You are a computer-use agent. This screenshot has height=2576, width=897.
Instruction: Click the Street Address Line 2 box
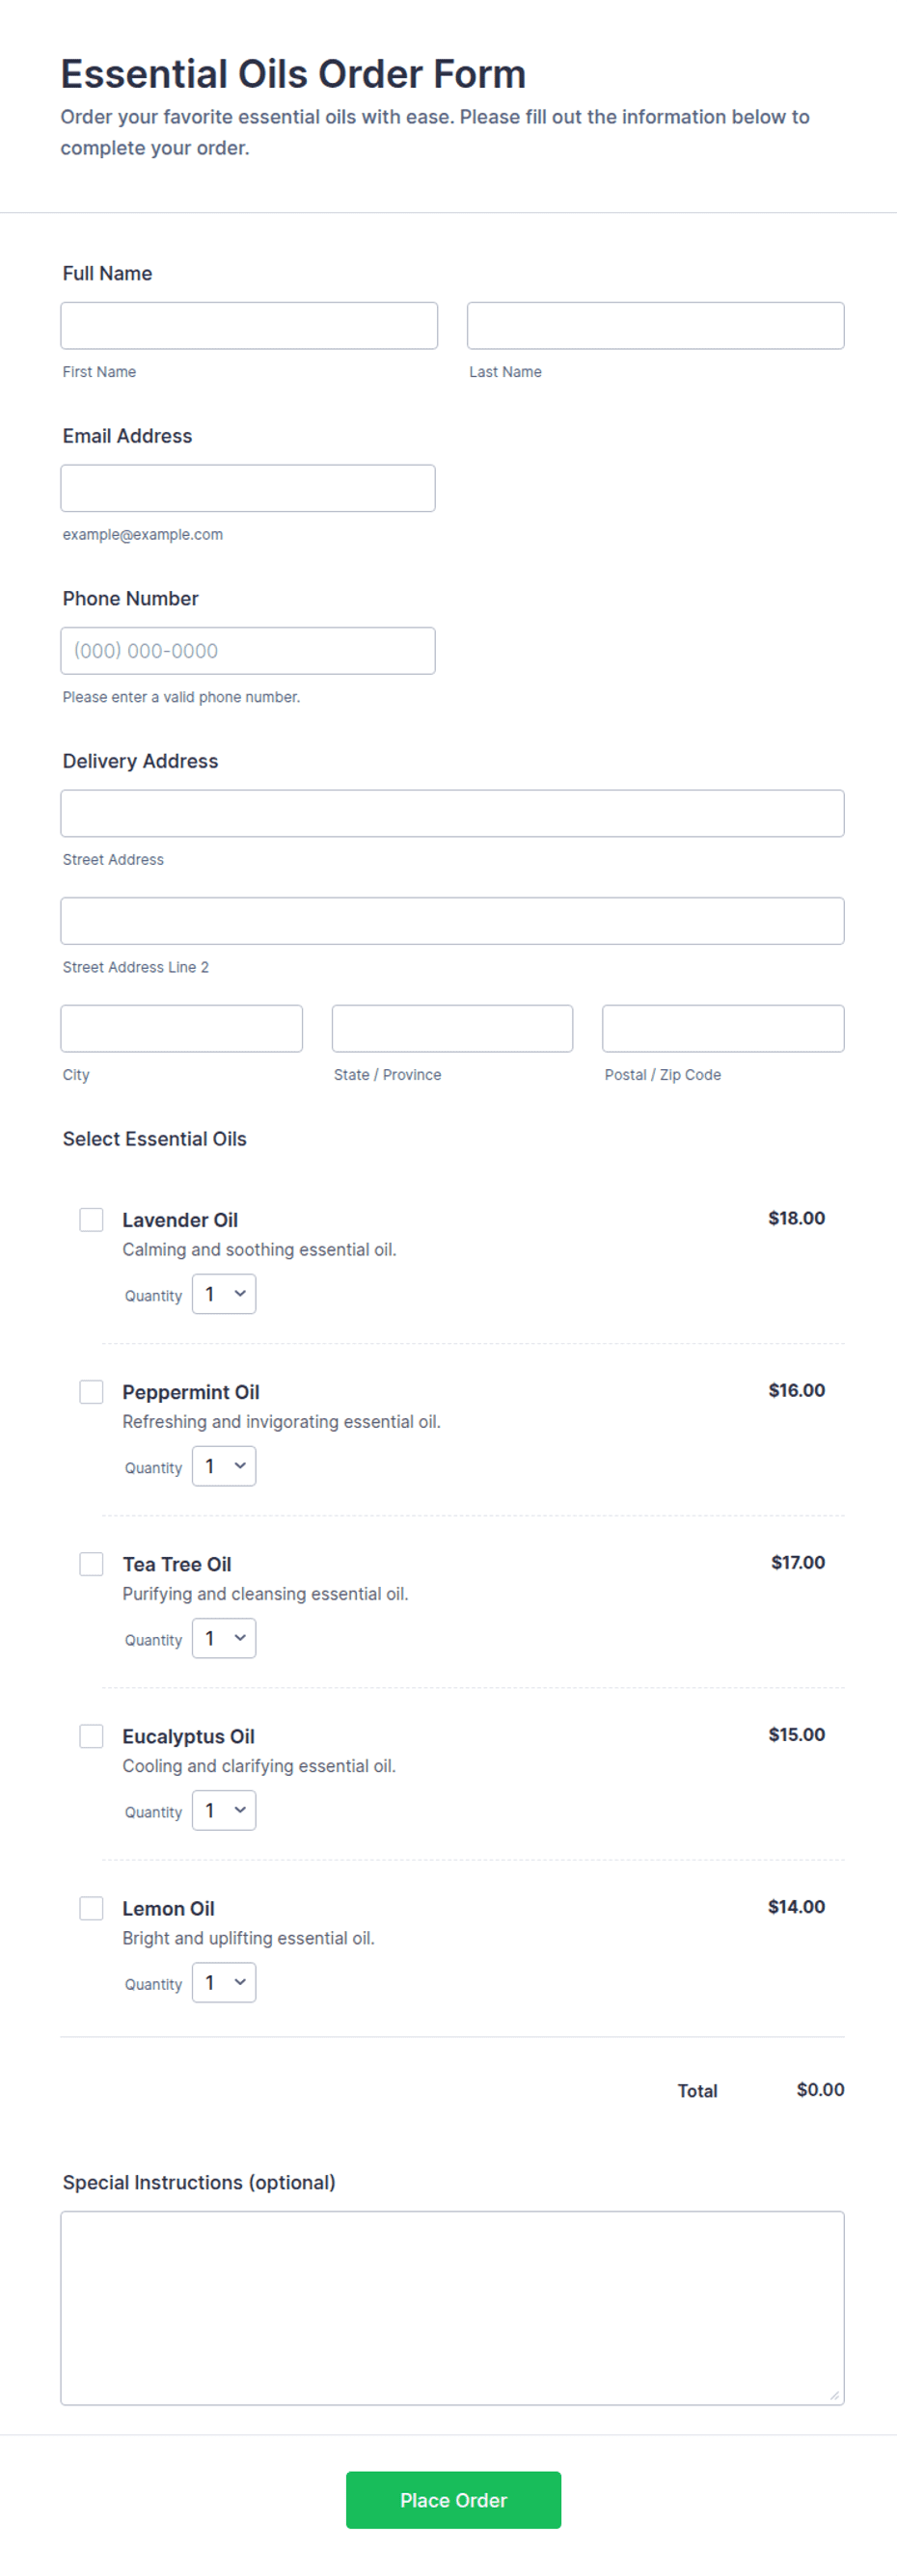[x=452, y=921]
